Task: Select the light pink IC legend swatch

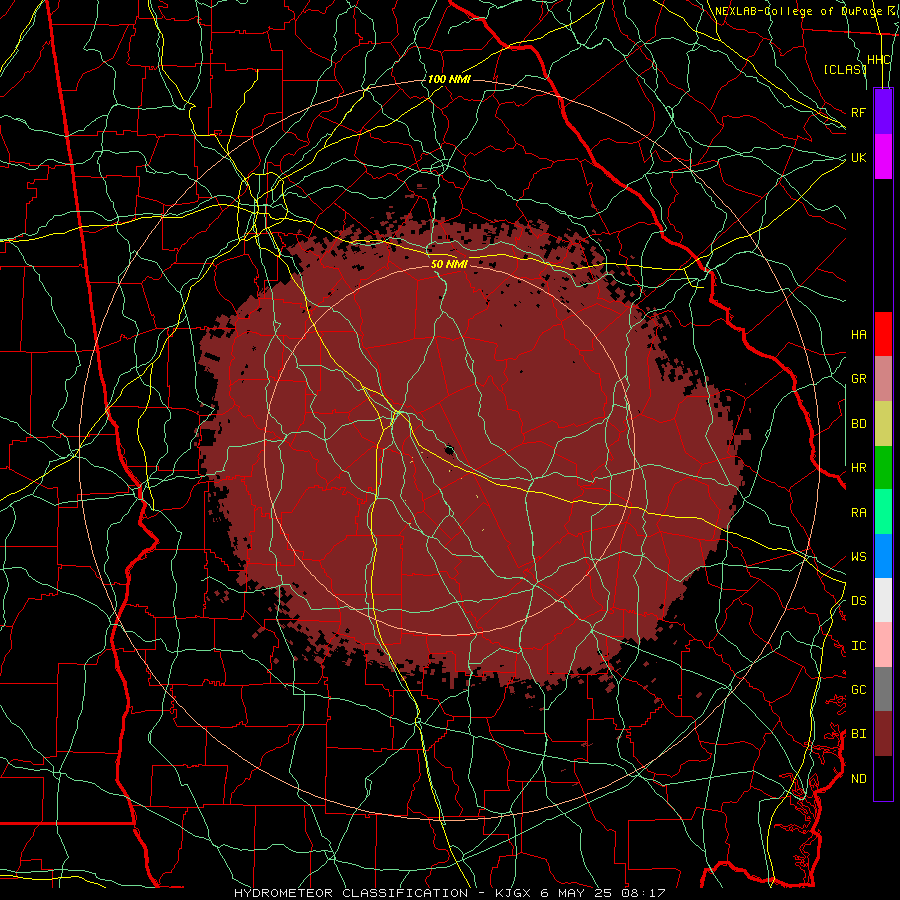Action: pos(883,645)
